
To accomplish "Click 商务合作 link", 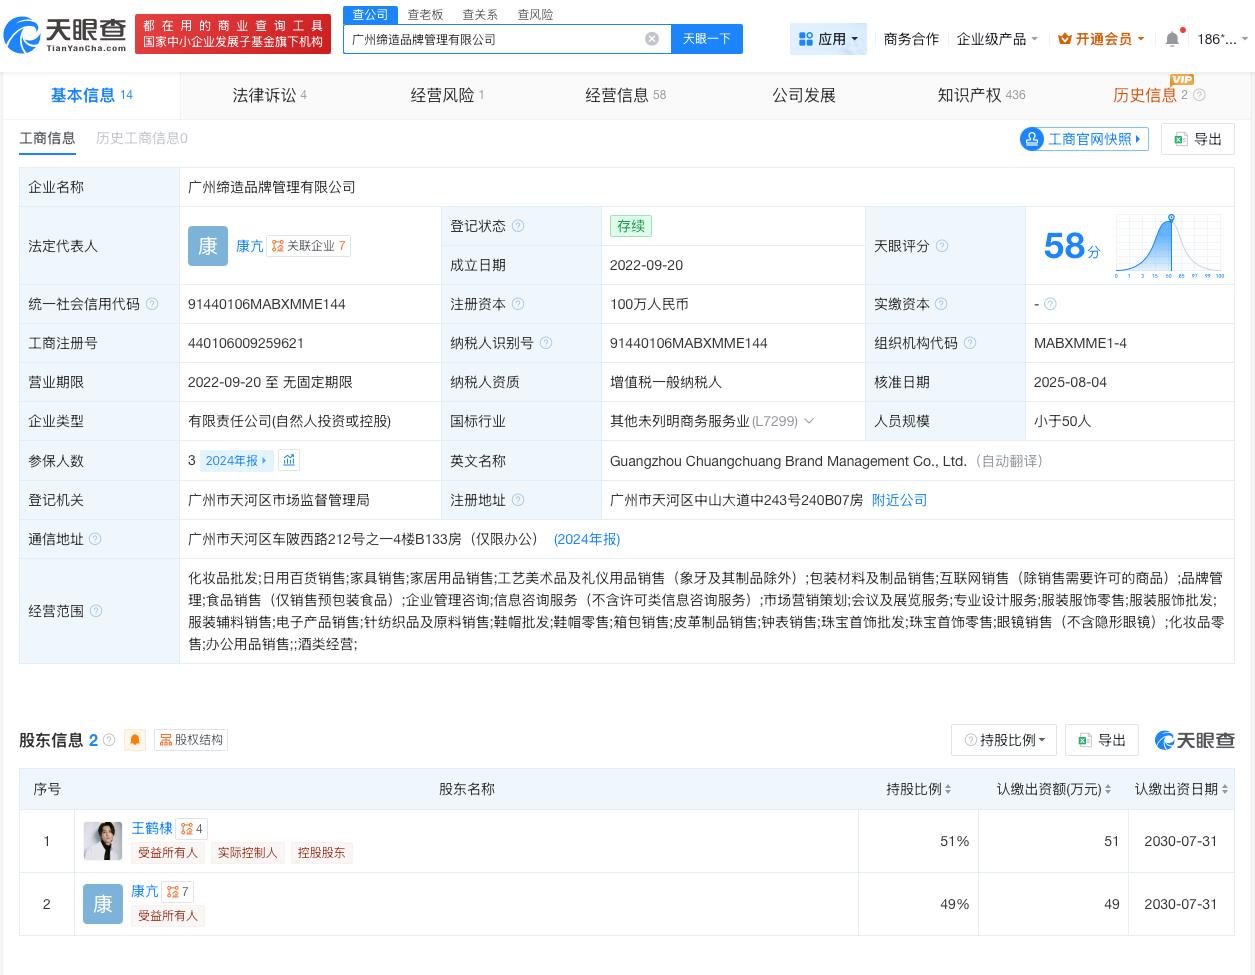I will [x=911, y=39].
